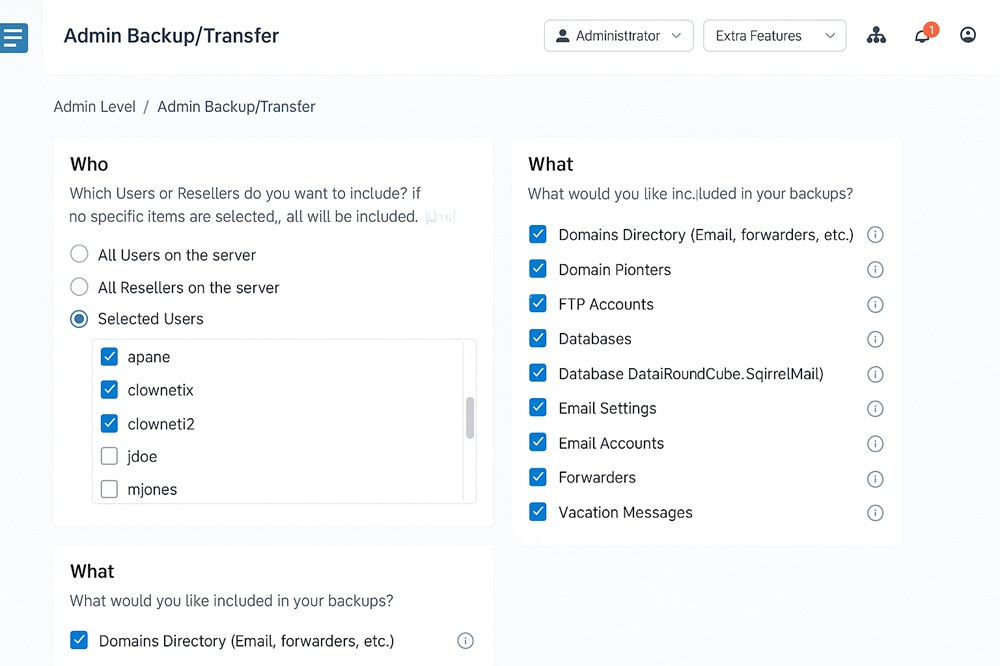Uncheck Email Settings in backup options
The height and width of the screenshot is (666, 1000).
[x=538, y=408]
